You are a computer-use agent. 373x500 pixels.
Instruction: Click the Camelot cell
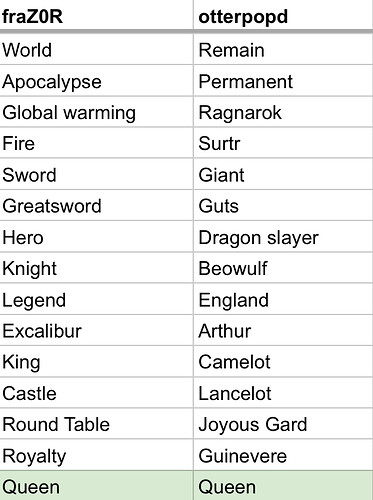pos(283,362)
